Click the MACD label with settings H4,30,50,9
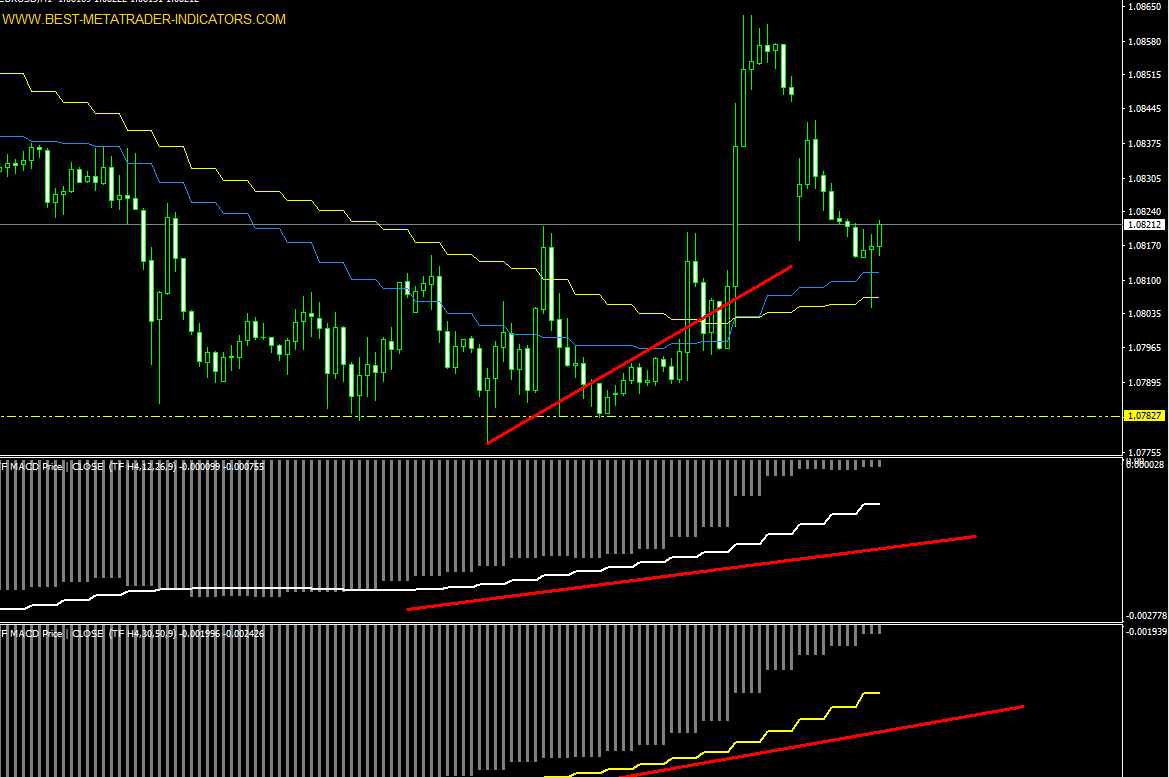Image resolution: width=1169 pixels, height=777 pixels. 133,634
